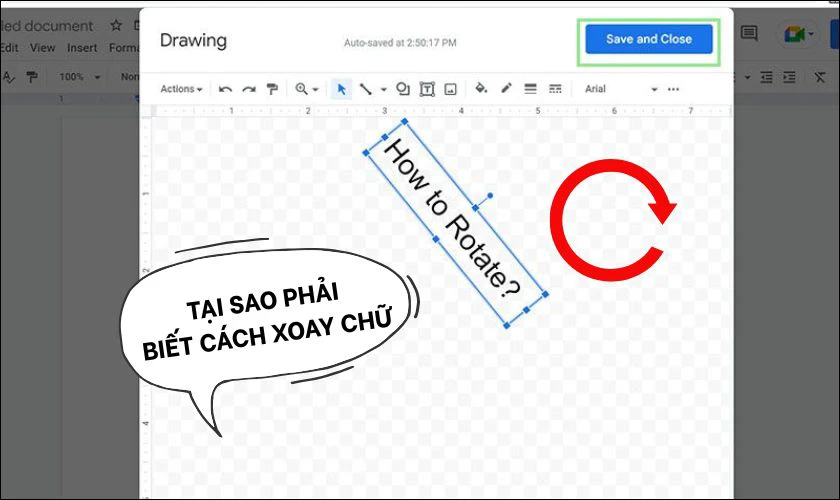Undo the last drawing action
The width and height of the screenshot is (840, 500).
point(225,89)
